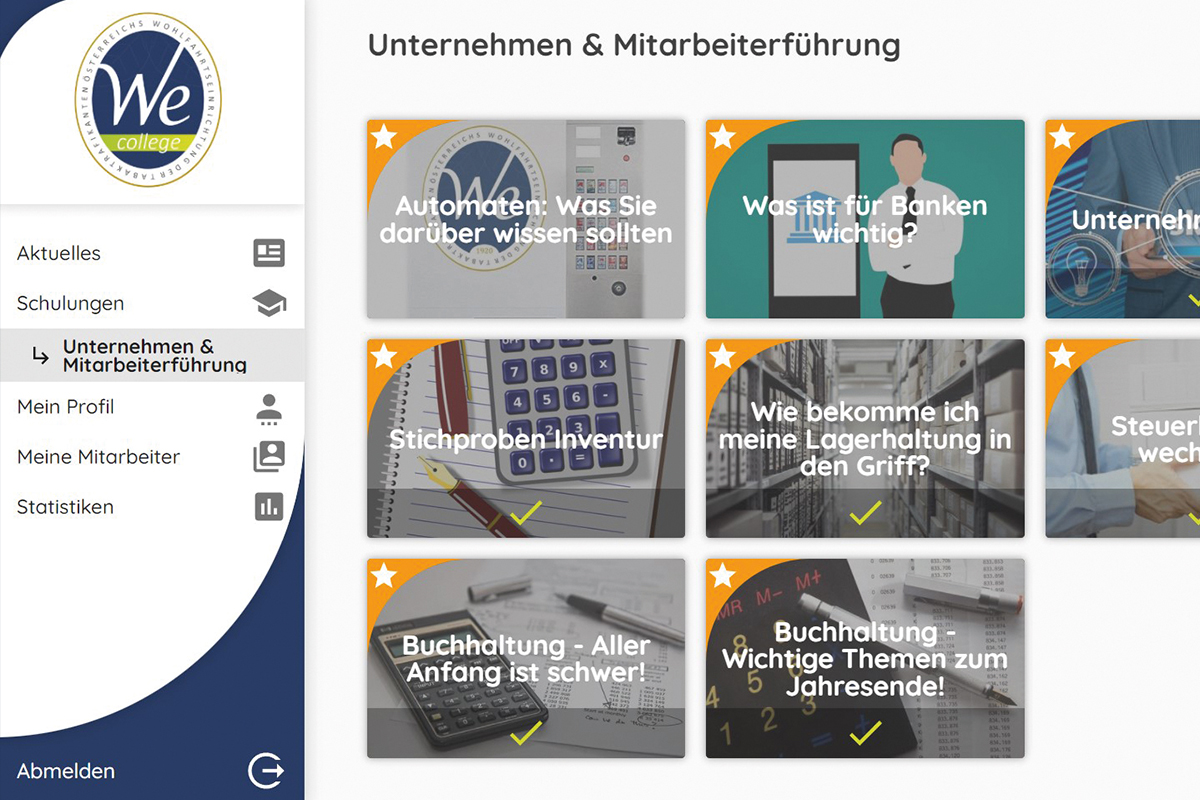This screenshot has width=1200, height=800.
Task: Click the star badge on the Banken card
Action: point(723,137)
